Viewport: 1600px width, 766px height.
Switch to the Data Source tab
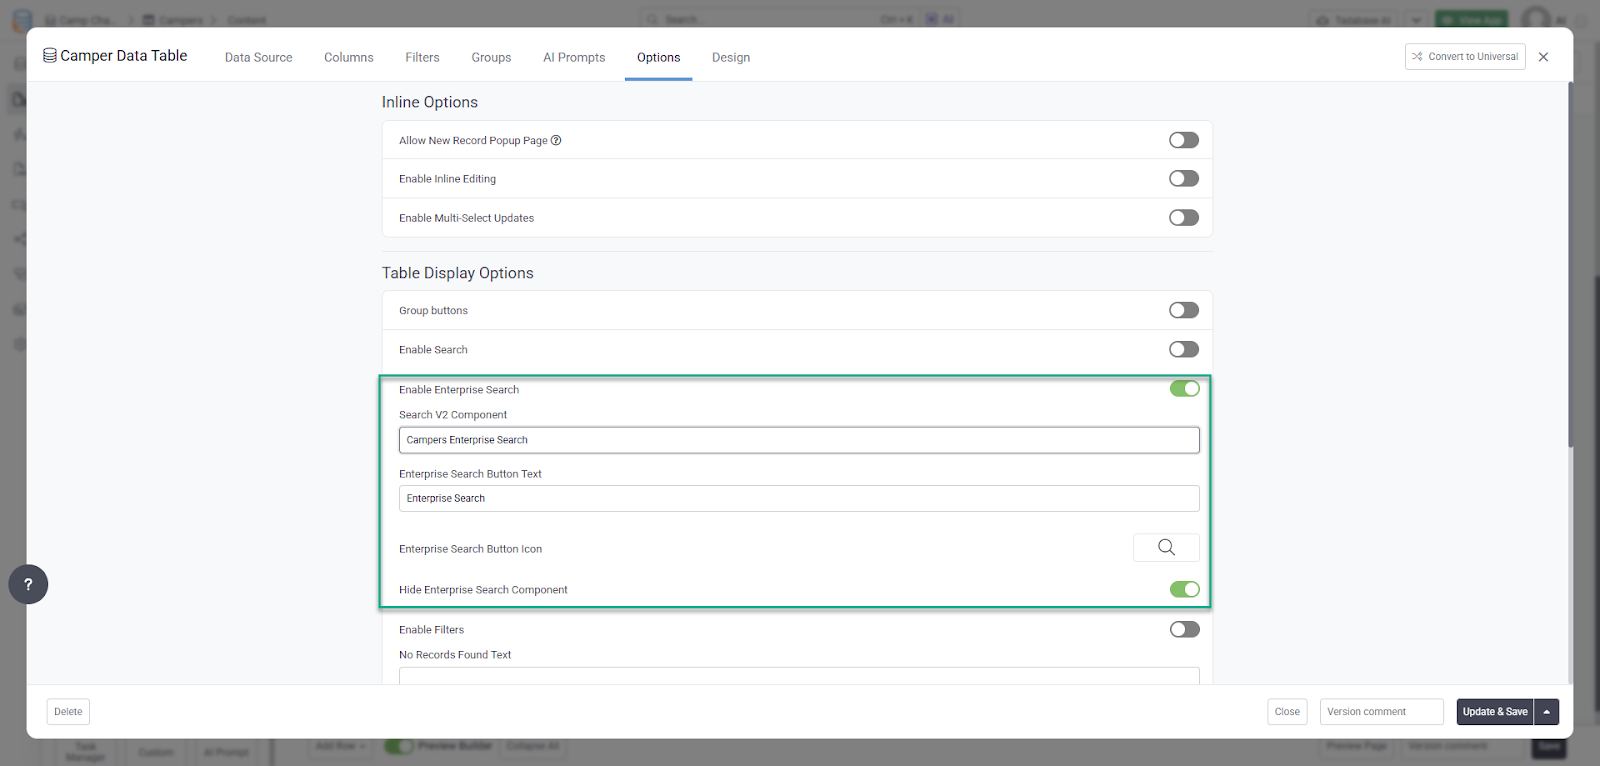[258, 58]
